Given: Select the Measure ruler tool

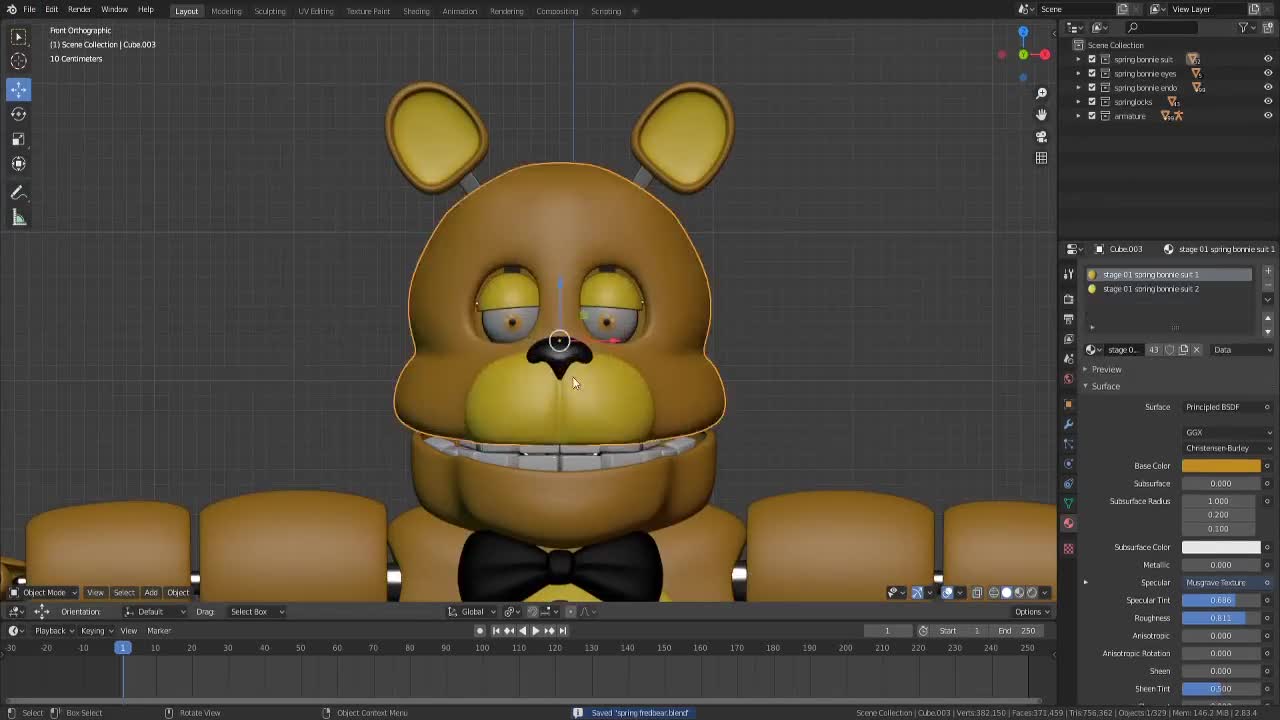Looking at the screenshot, I should click(18, 218).
